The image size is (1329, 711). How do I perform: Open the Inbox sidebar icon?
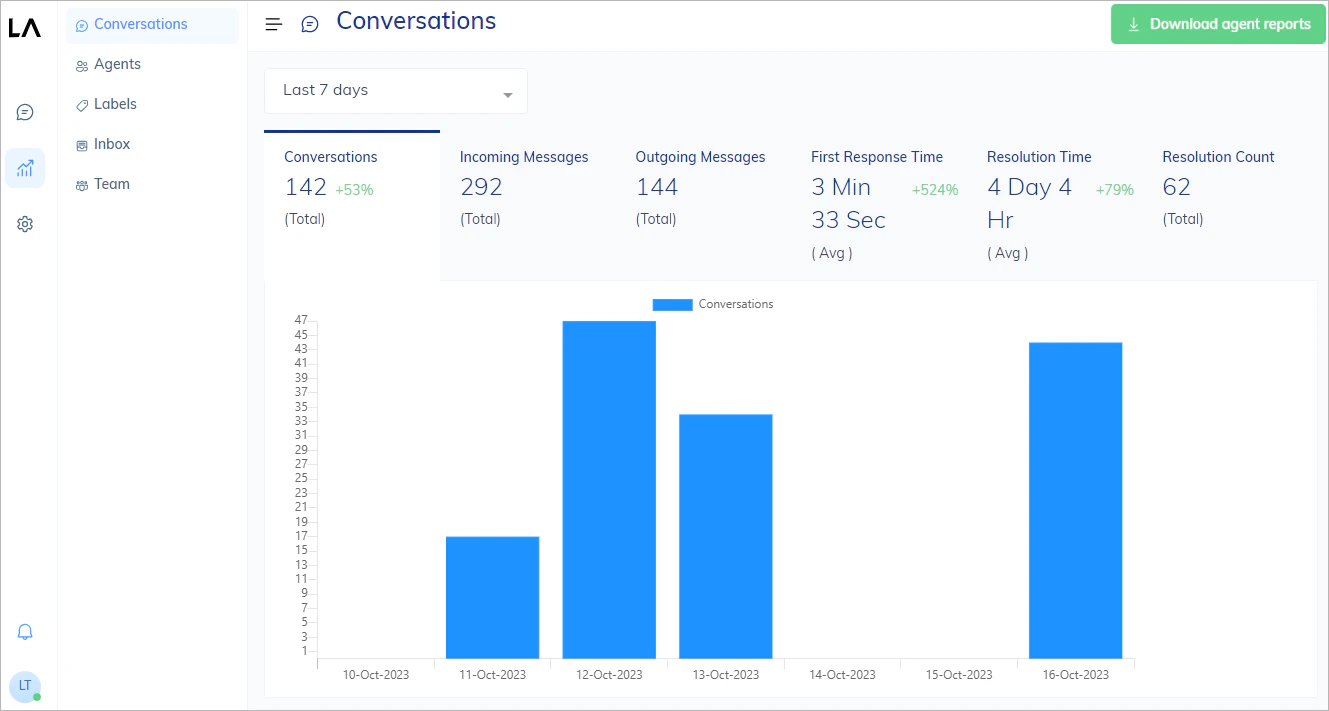click(82, 144)
